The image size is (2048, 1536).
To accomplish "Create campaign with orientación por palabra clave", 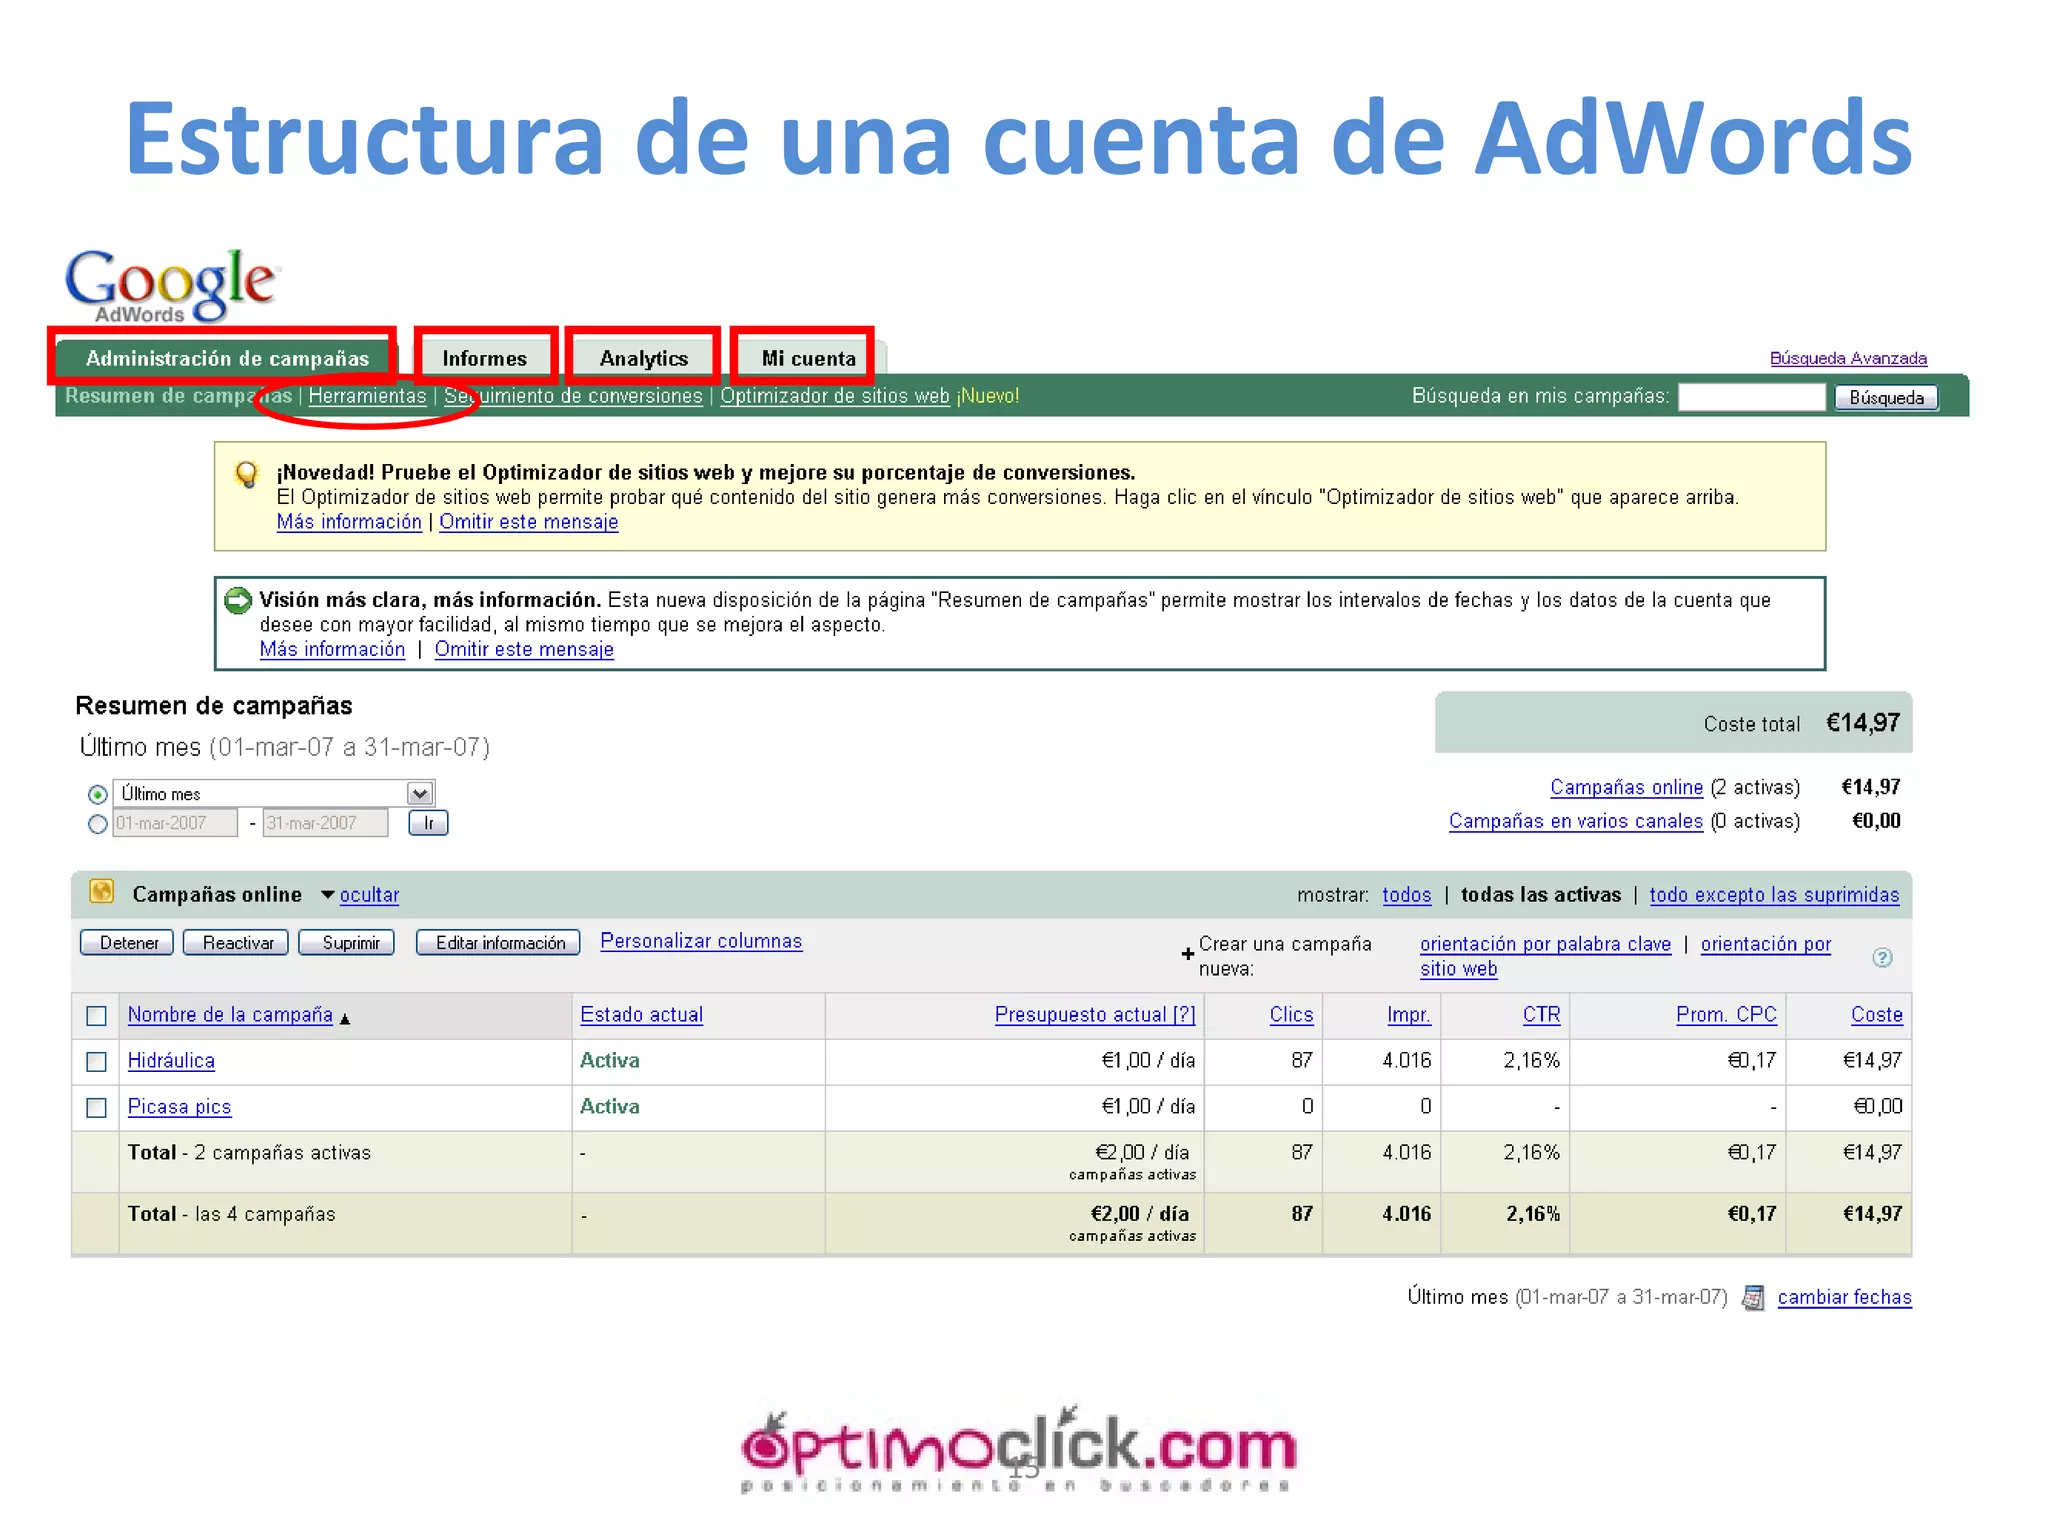I will (1545, 944).
